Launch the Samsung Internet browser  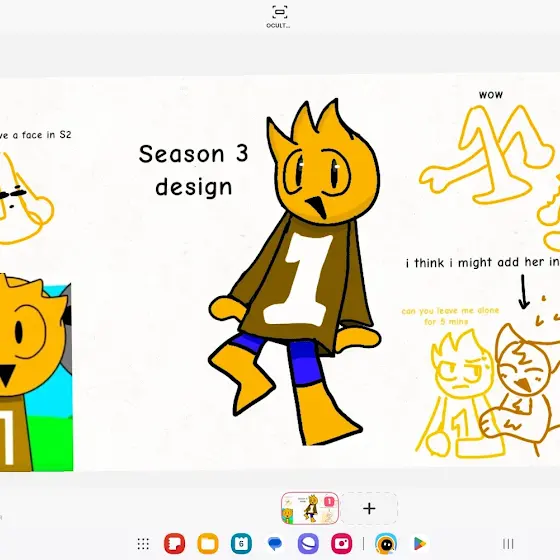click(x=308, y=544)
